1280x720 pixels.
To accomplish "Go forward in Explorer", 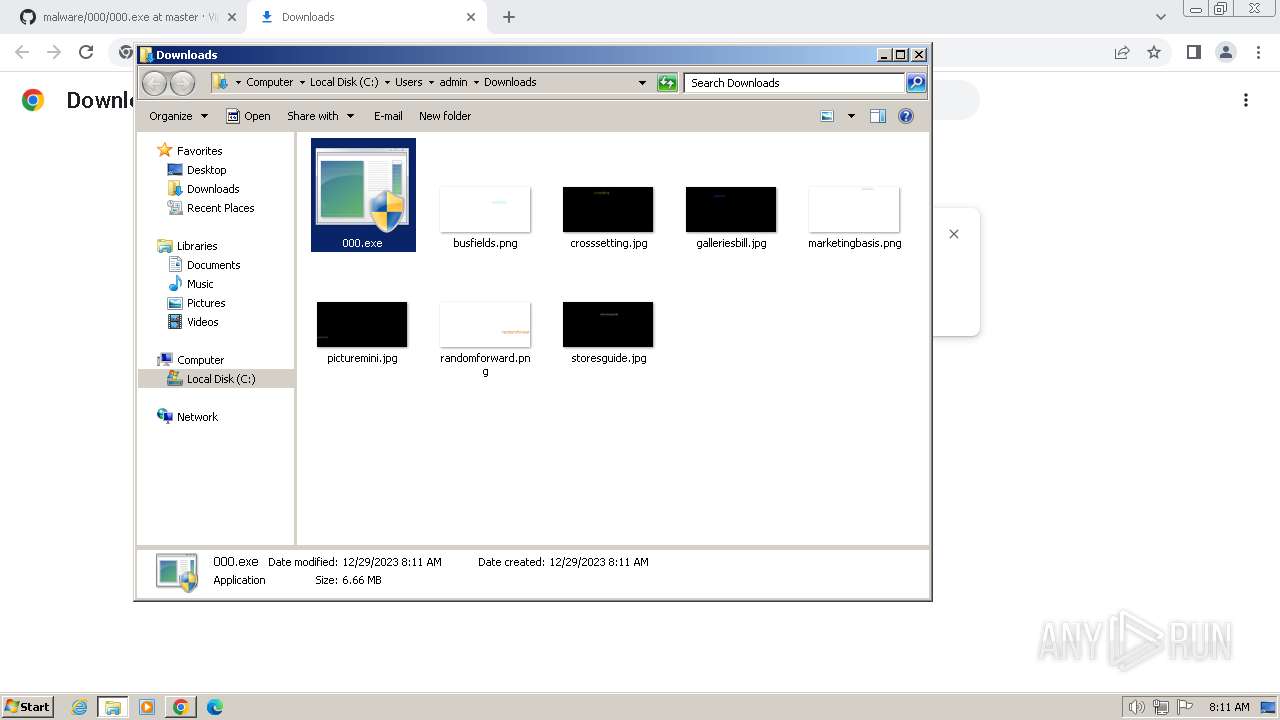I will (183, 83).
